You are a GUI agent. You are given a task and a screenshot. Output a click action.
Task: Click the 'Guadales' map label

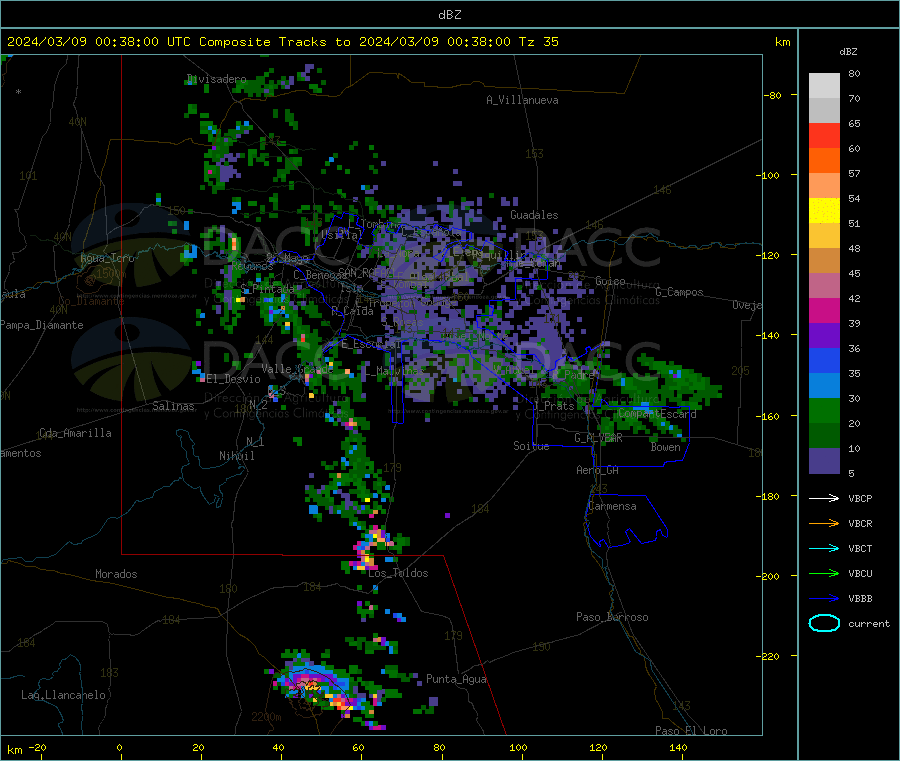click(534, 215)
